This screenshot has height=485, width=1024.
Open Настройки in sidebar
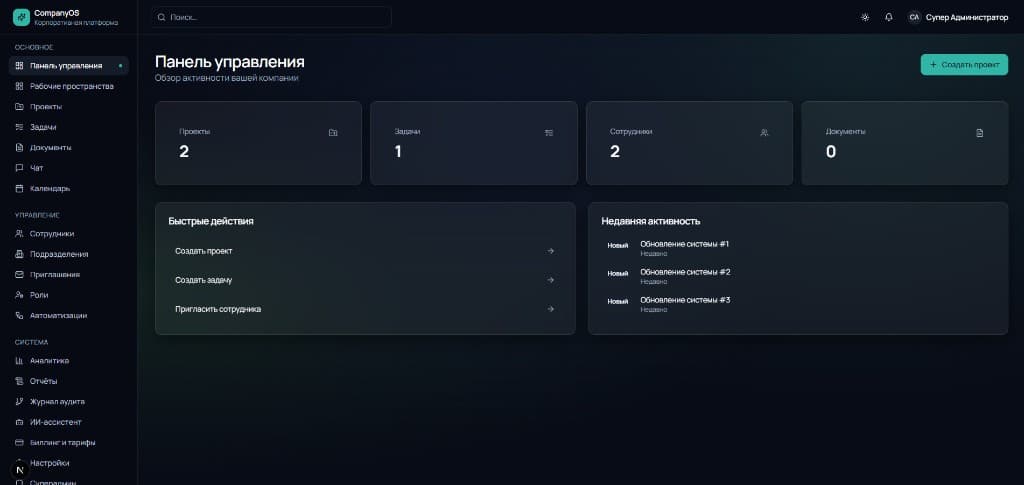point(69,463)
